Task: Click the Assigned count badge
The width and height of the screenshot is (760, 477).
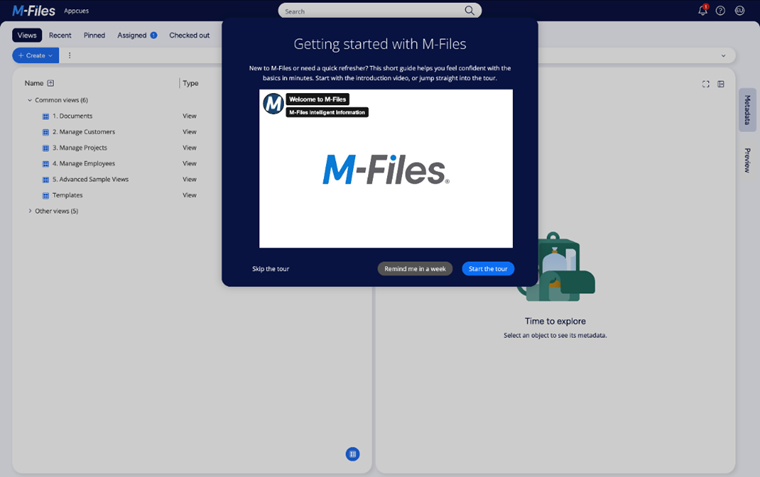Action: coord(154,35)
